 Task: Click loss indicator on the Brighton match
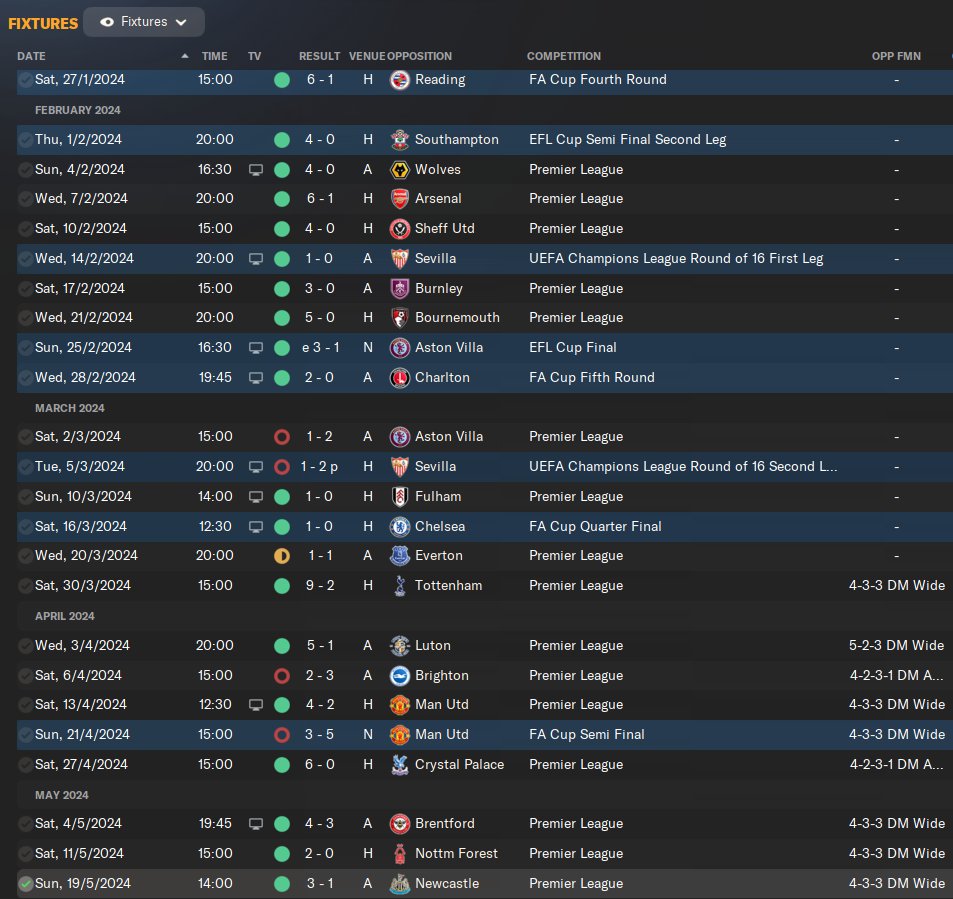(282, 675)
